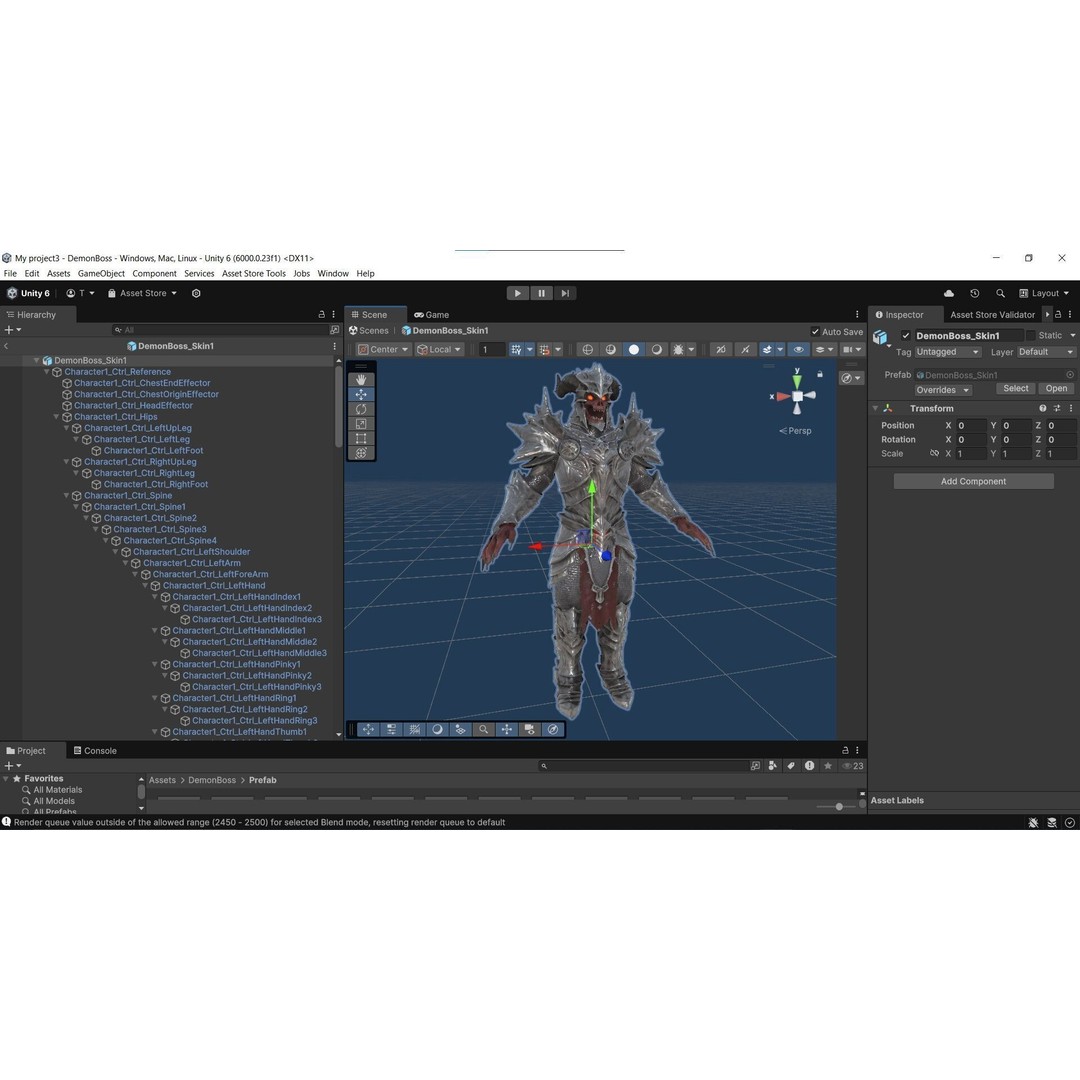Open the Center pivot dropdown
Screen dimensions: 1080x1080
click(x=384, y=350)
